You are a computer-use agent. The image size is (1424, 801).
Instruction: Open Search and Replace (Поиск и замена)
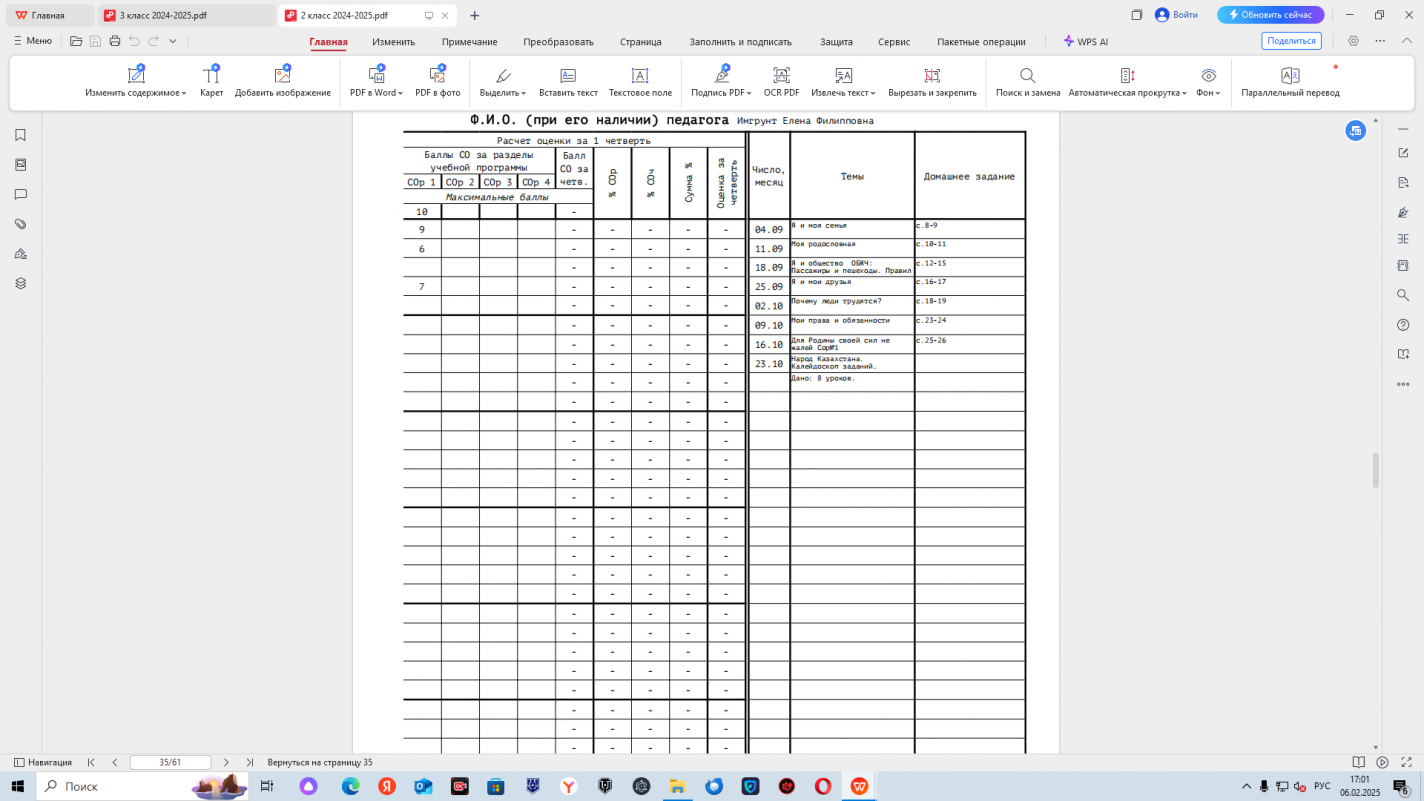click(x=1027, y=76)
